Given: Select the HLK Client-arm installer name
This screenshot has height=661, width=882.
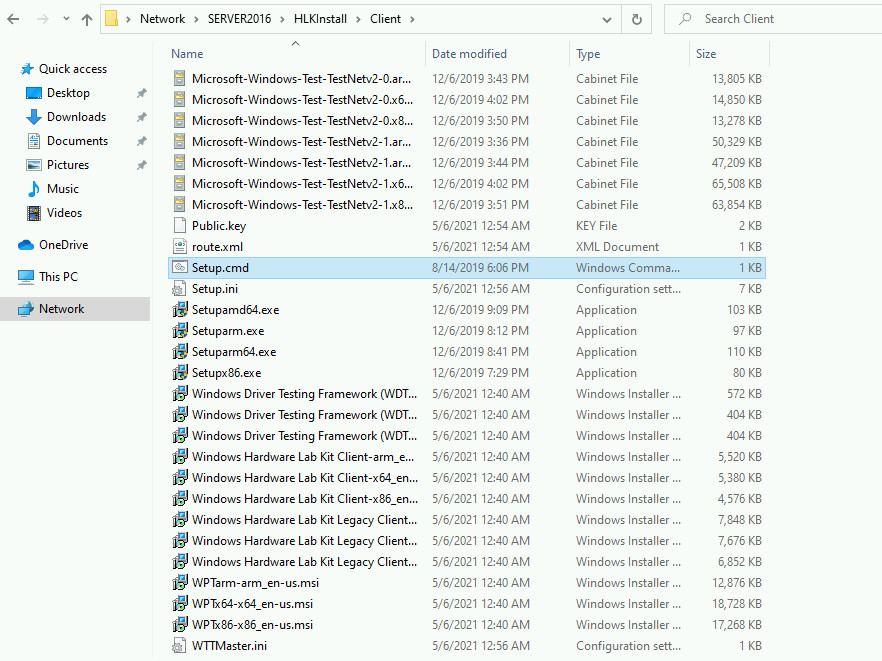Looking at the screenshot, I should click(303, 457).
